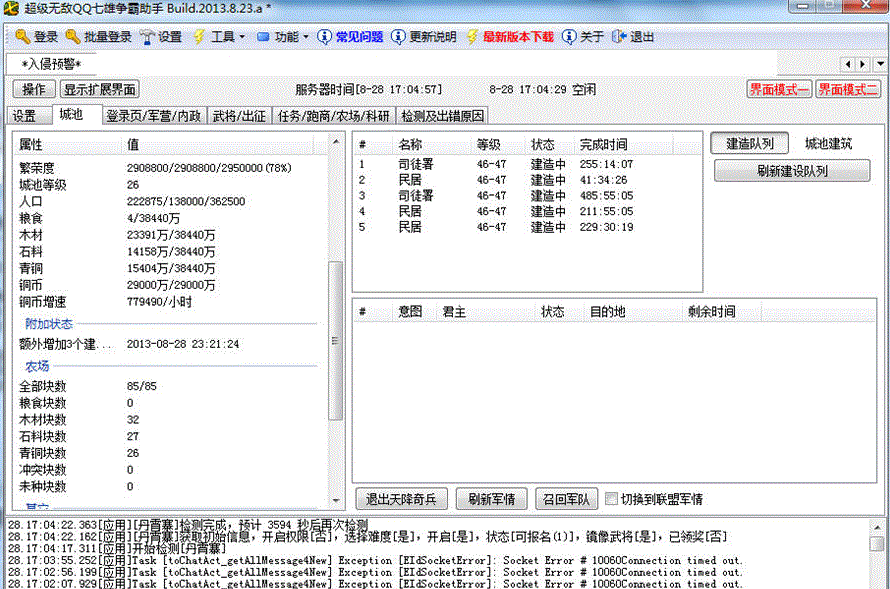Click the 属性 column header
Image resolution: width=890 pixels, height=589 pixels.
[x=68, y=145]
